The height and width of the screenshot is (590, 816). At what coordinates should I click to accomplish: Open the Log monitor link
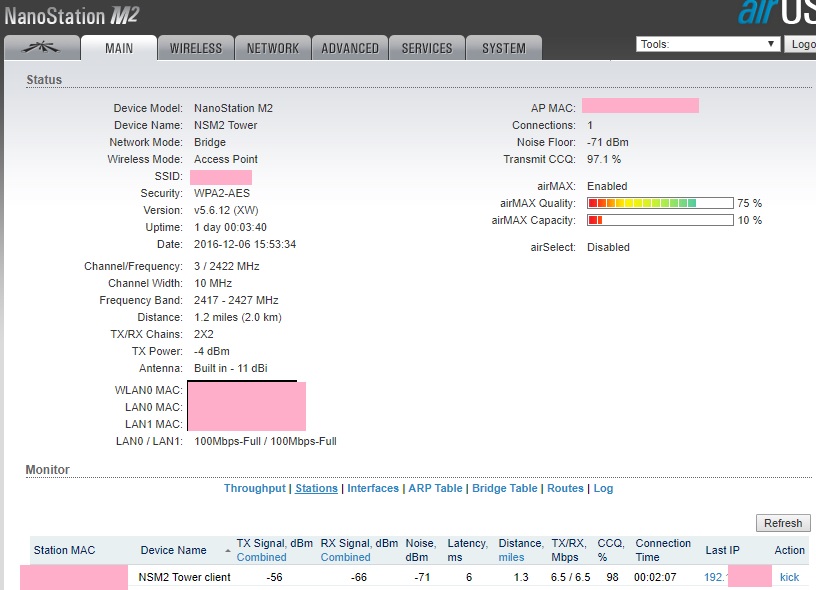click(x=603, y=488)
